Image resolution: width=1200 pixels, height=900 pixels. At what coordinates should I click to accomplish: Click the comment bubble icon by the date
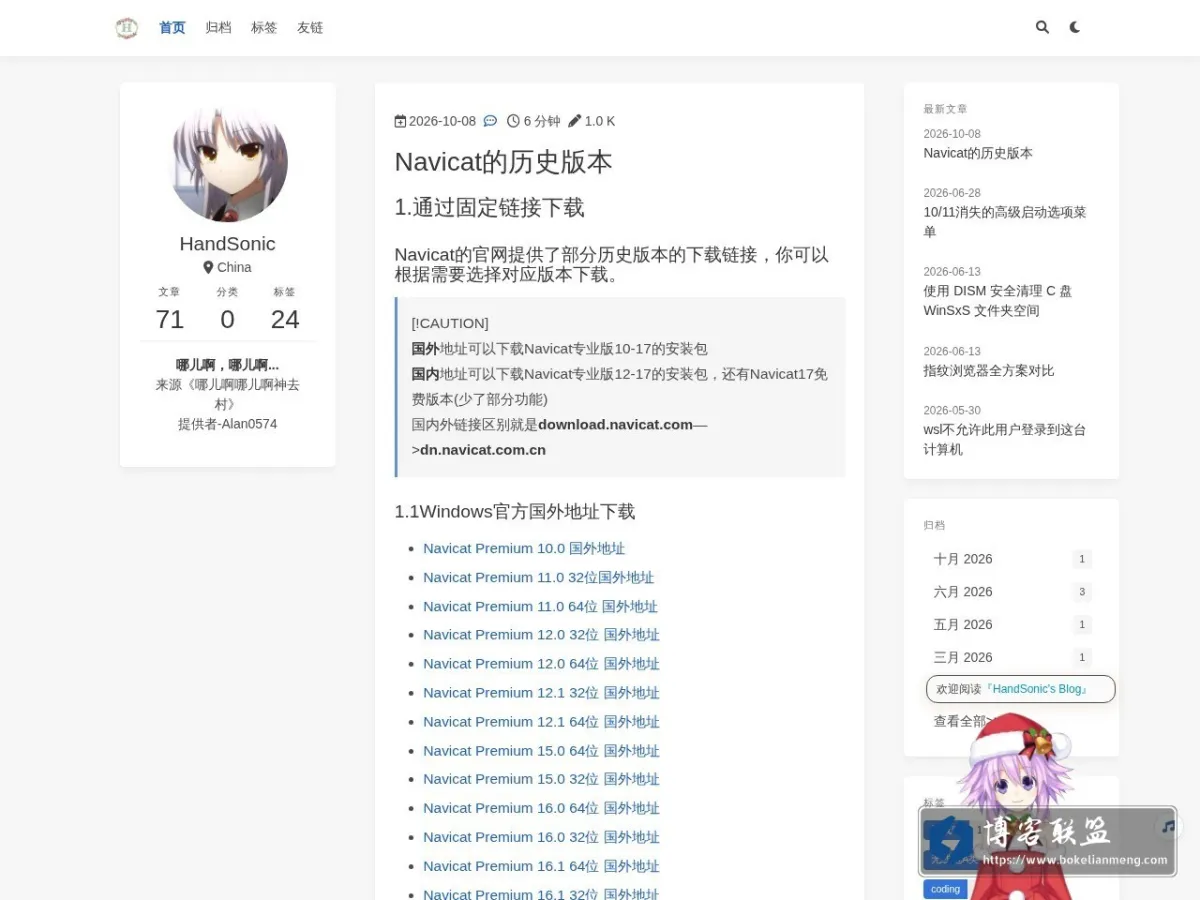point(490,121)
